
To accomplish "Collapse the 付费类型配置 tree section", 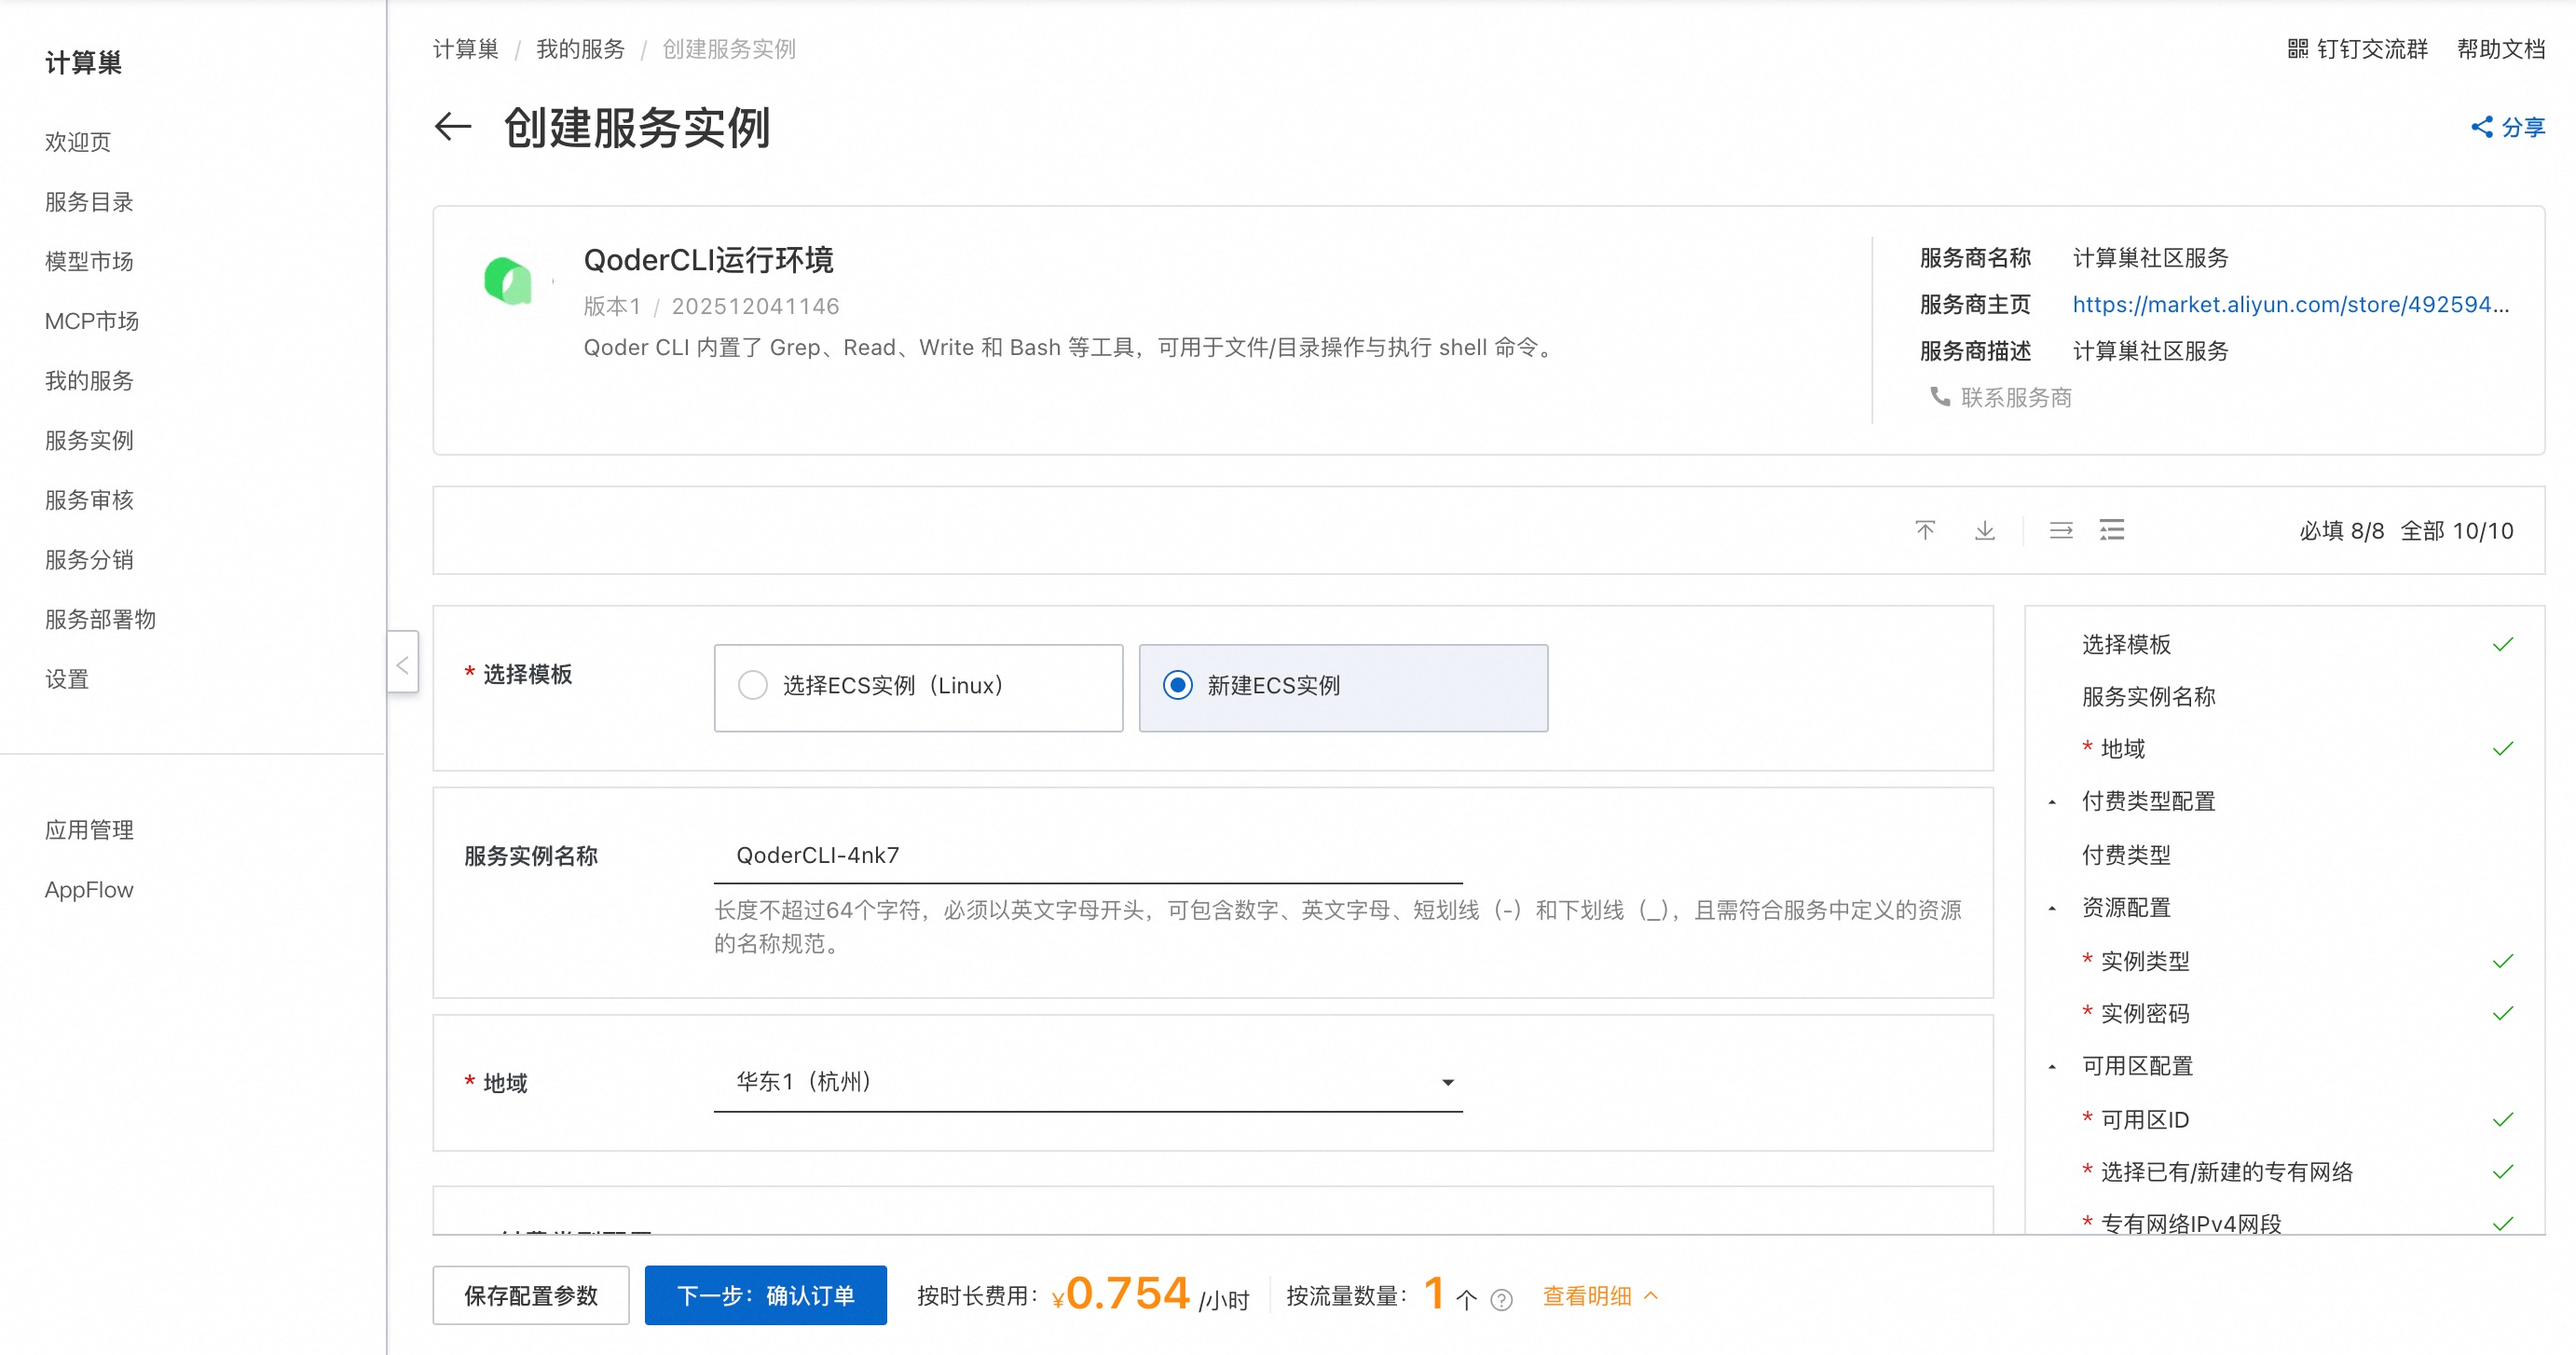I will pos(2052,802).
